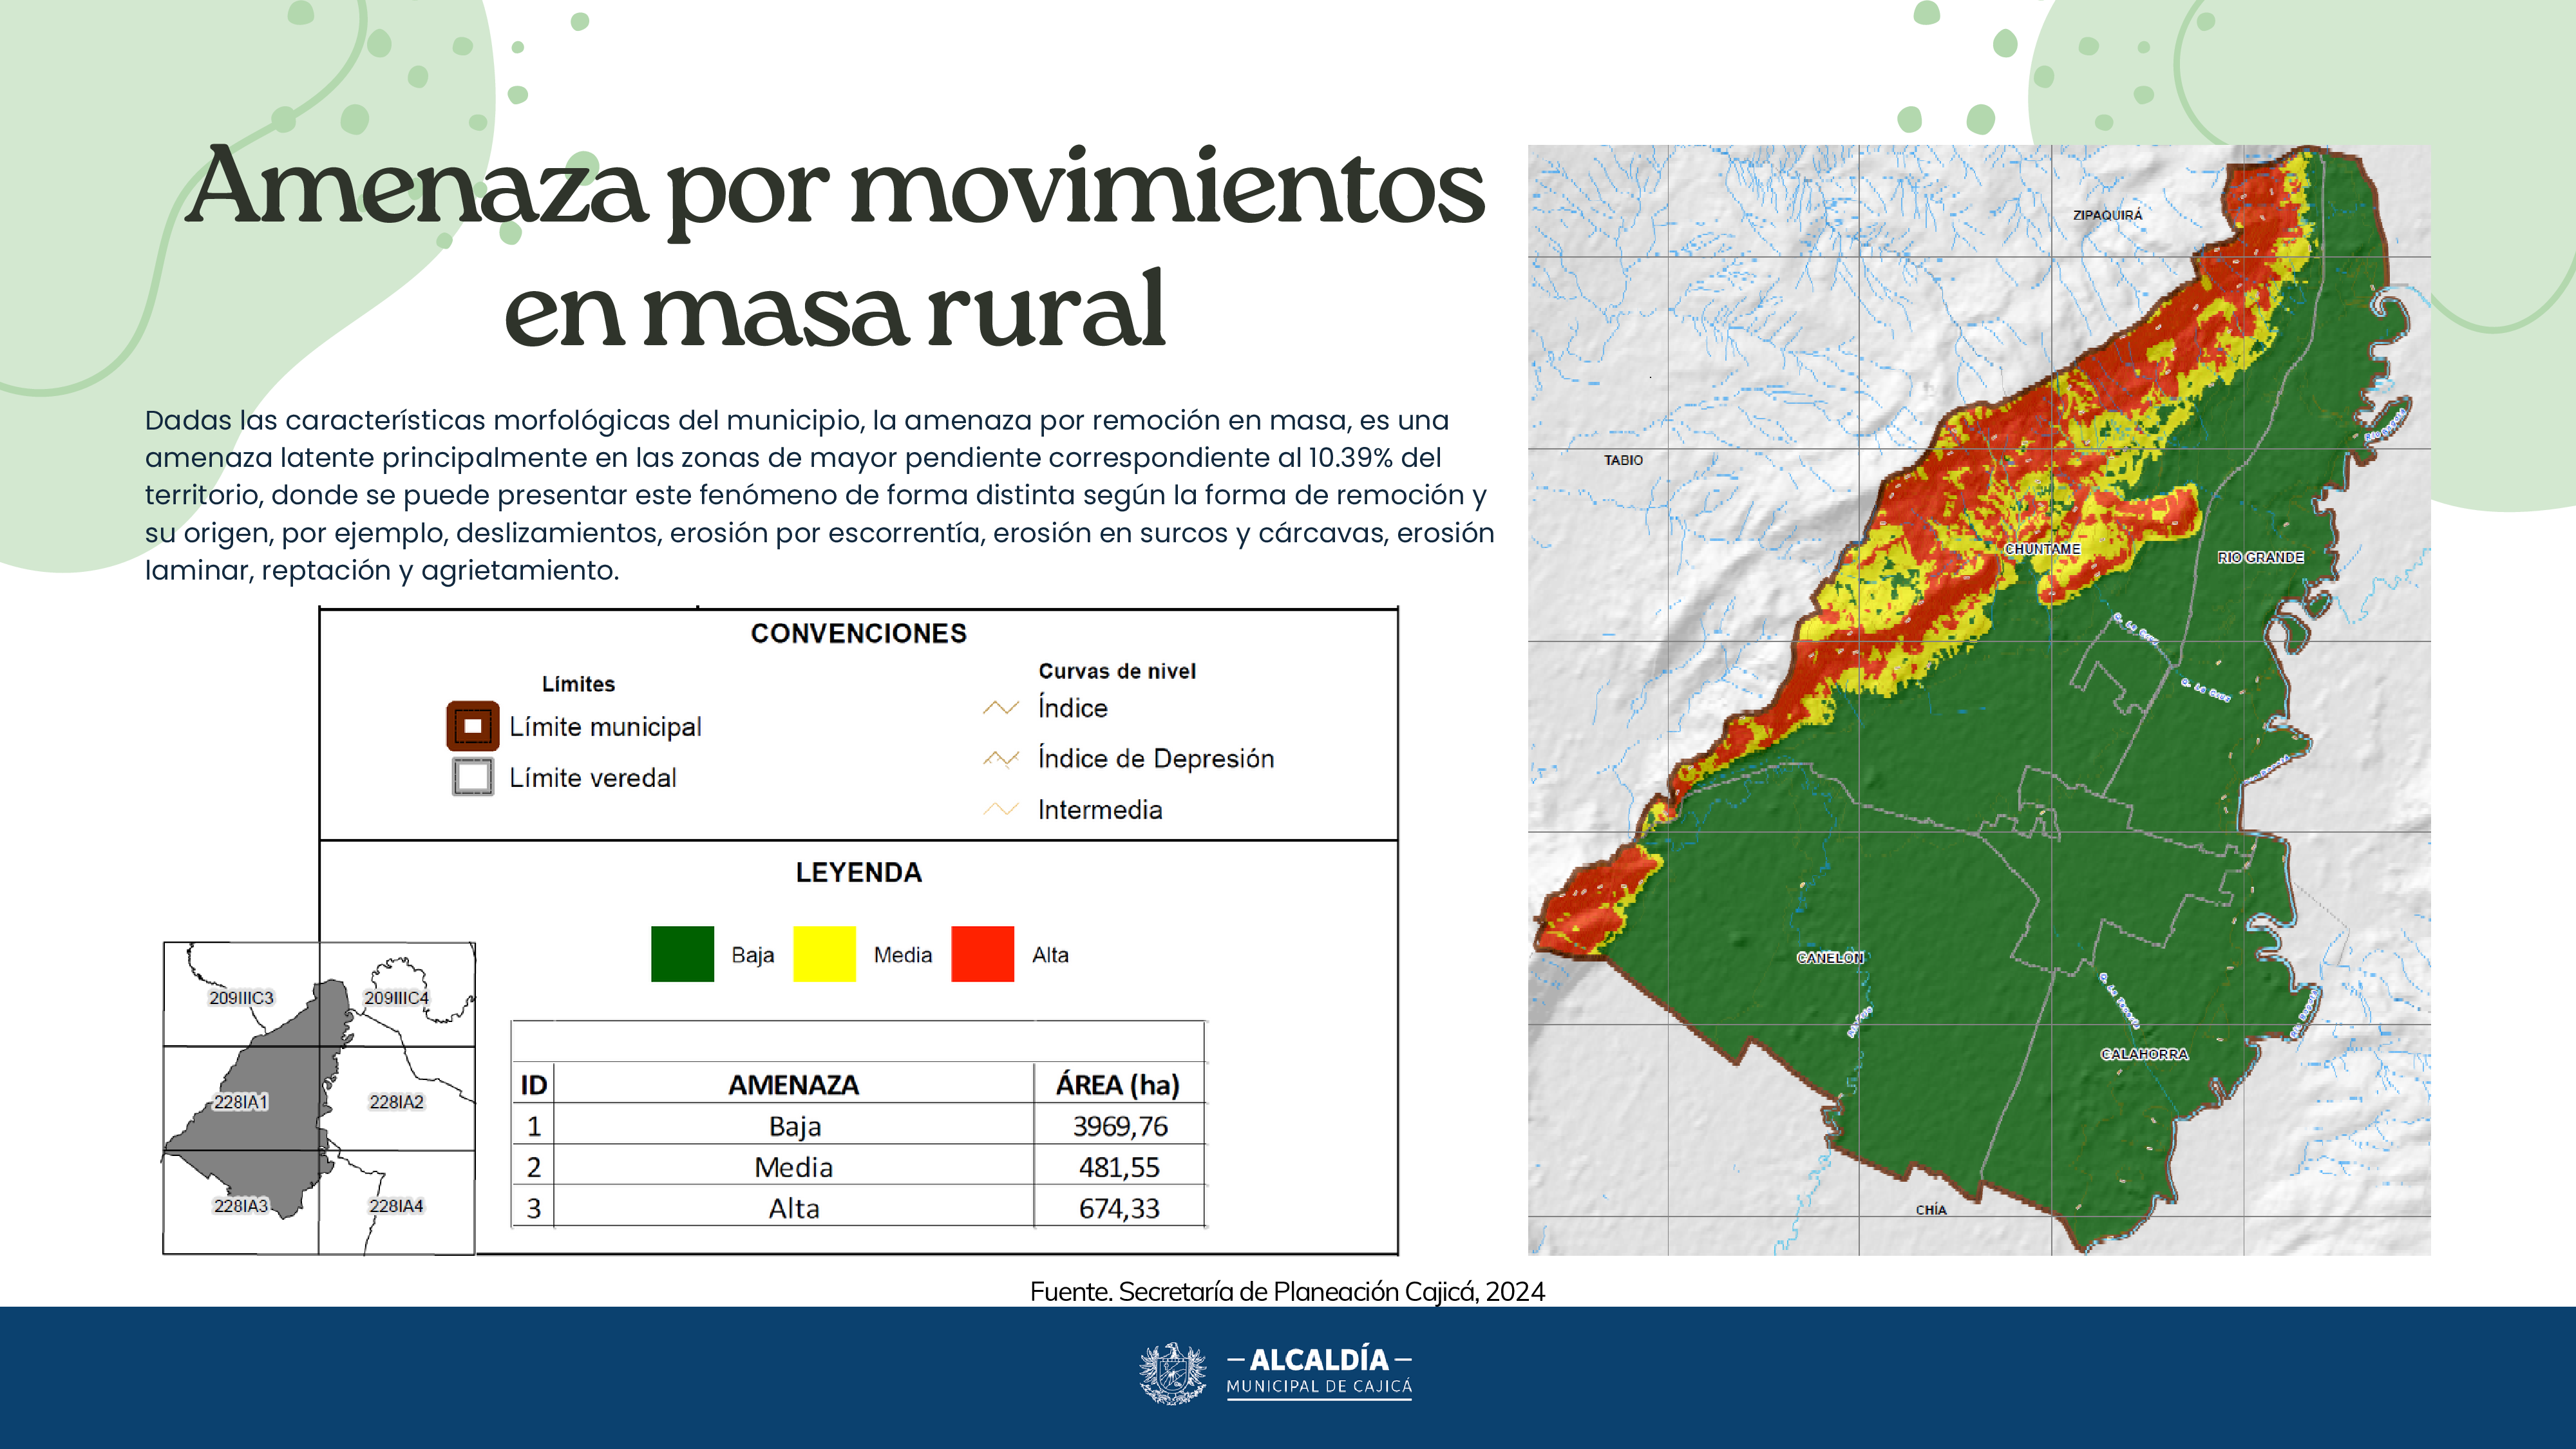Click the Alta area value 674,33
The image size is (2576, 1449).
[x=1118, y=1208]
